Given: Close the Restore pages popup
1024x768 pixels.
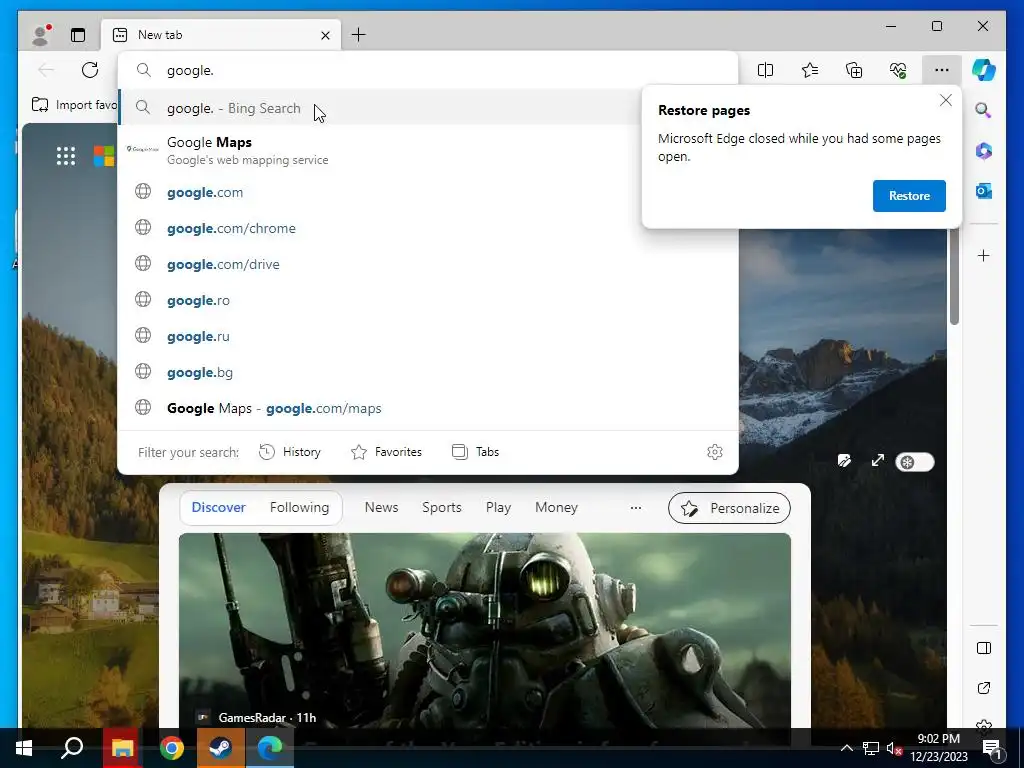Looking at the screenshot, I should click(x=946, y=101).
